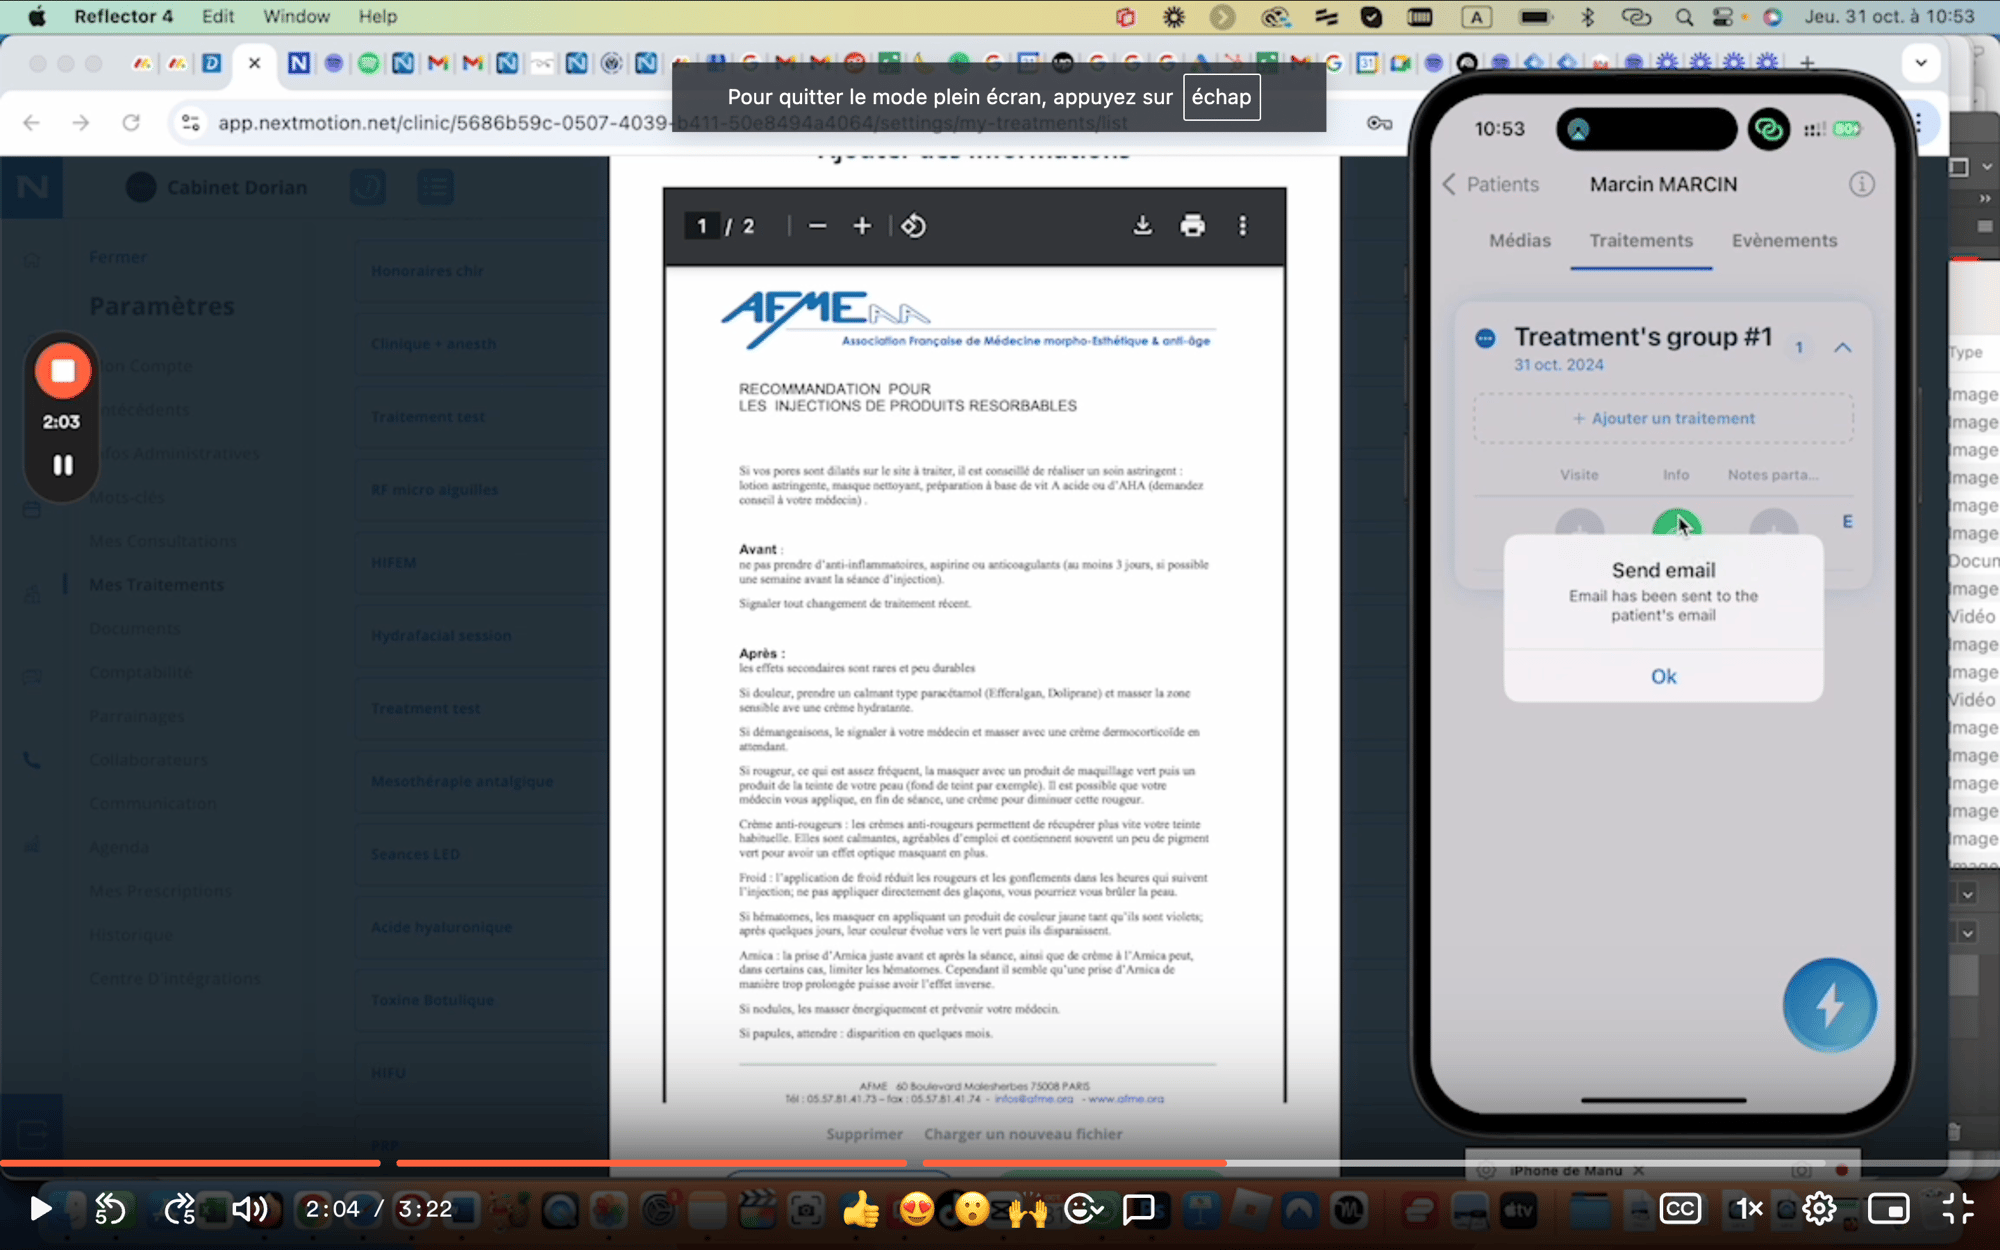2000x1250 pixels.
Task: Select Hydrafacial session treatment
Action: [x=440, y=635]
